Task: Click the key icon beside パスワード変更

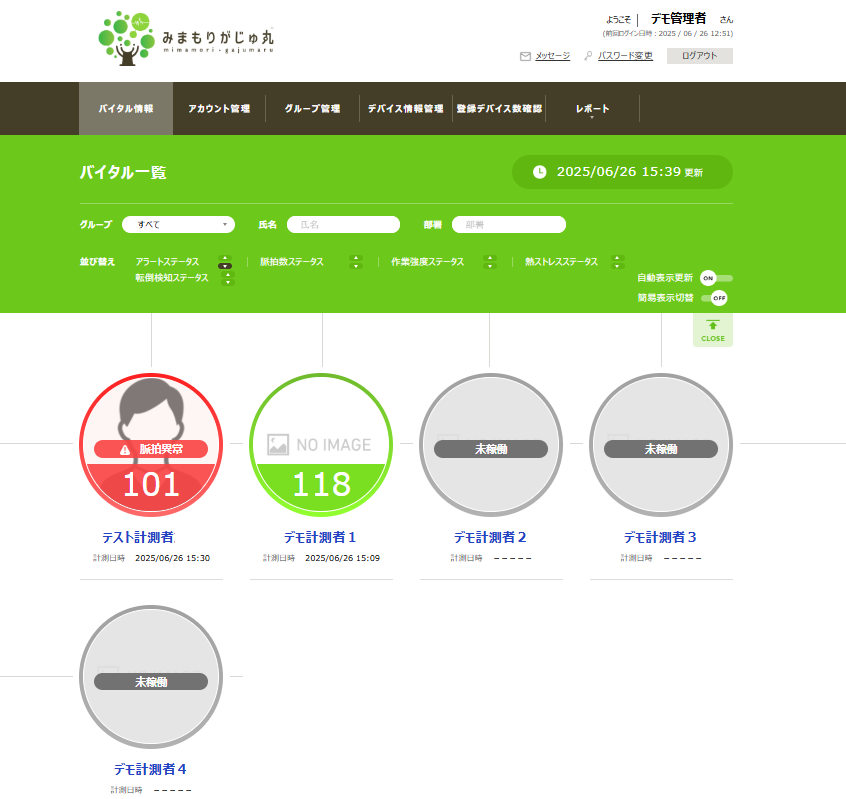Action: coord(588,56)
